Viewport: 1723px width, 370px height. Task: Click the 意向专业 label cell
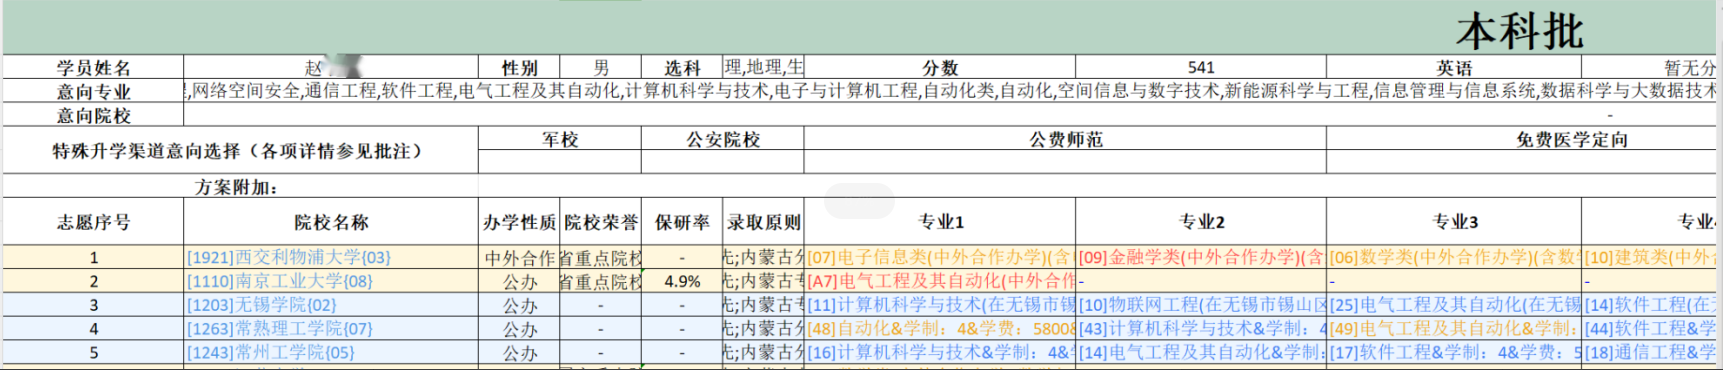93,91
